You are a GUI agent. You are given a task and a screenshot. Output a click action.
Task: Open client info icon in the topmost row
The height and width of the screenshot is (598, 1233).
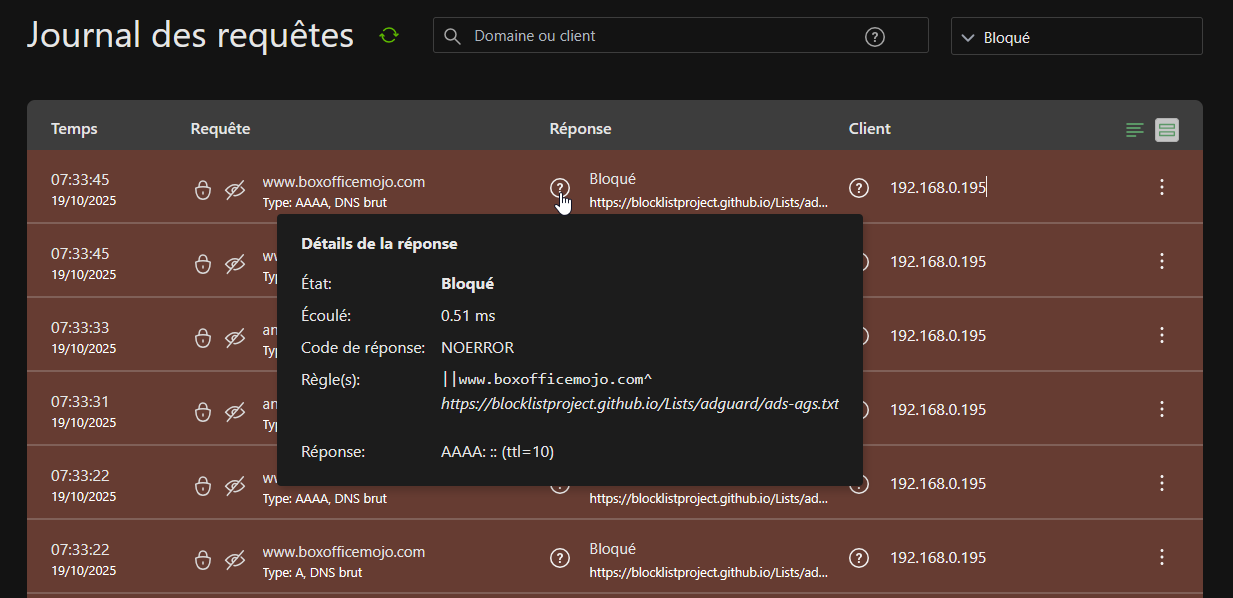[x=858, y=188]
